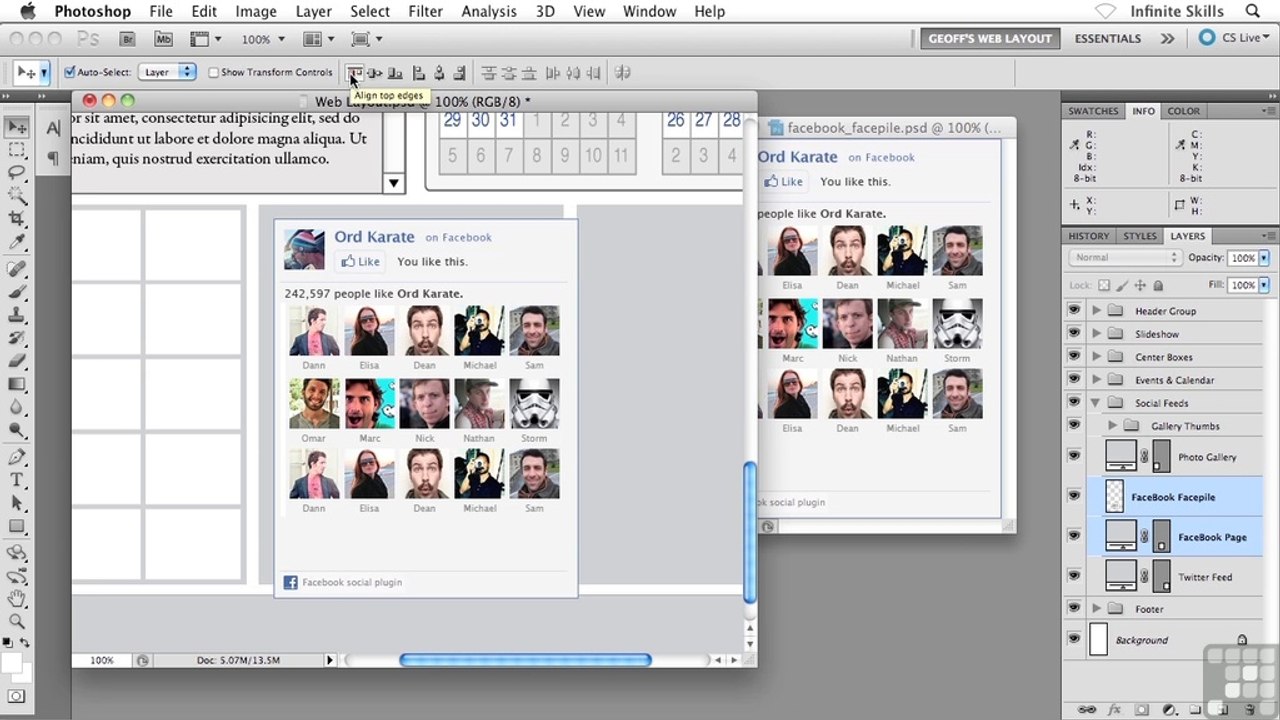The width and height of the screenshot is (1280, 720).
Task: Click the Align bottom edges icon
Action: 396,73
